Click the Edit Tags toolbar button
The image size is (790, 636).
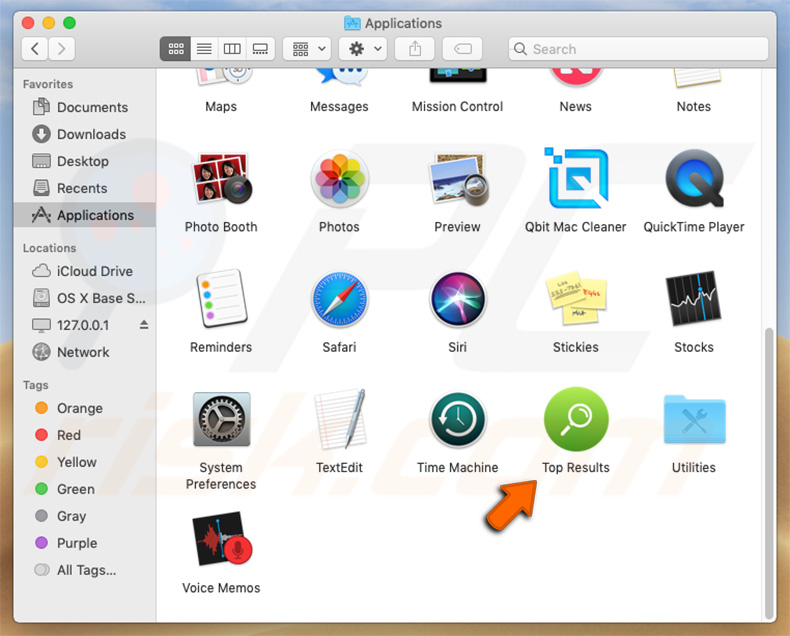[x=463, y=49]
